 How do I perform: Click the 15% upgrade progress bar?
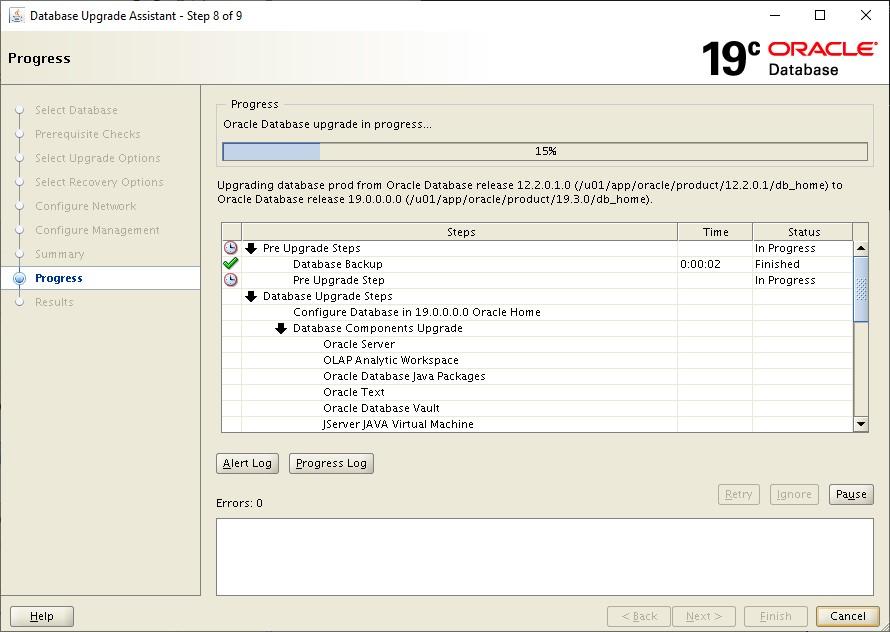click(545, 151)
